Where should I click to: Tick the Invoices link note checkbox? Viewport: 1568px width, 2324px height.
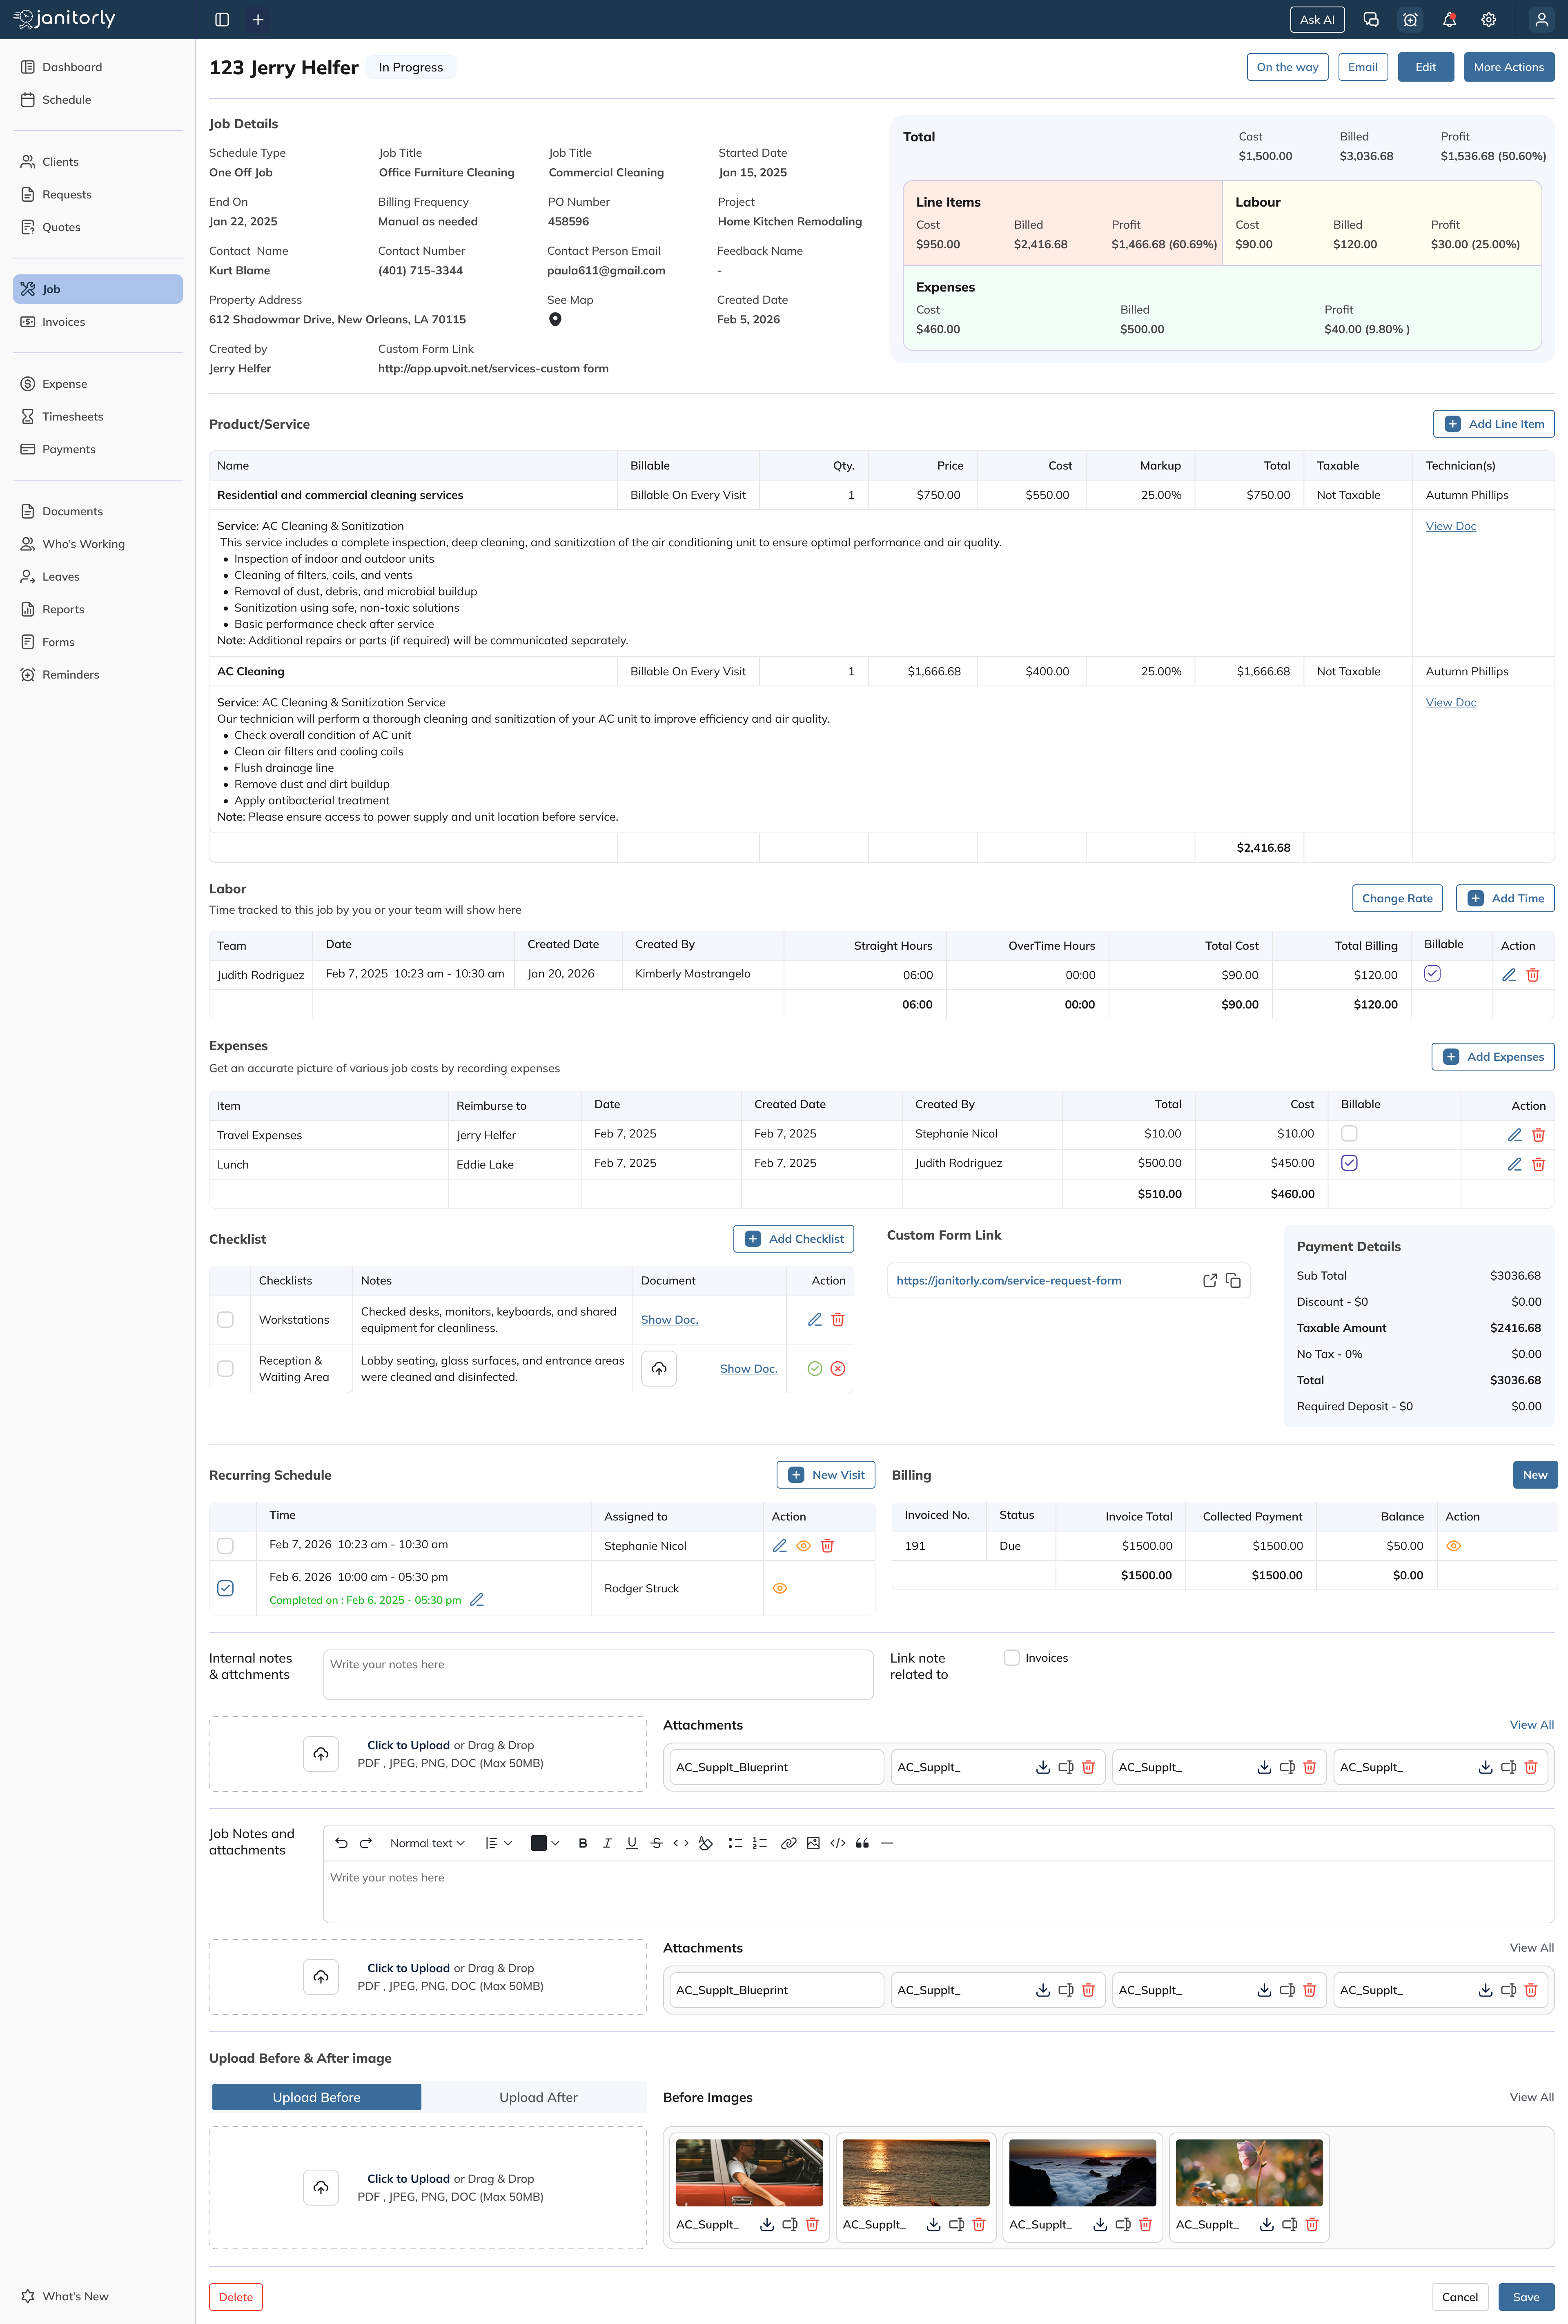(1012, 1658)
